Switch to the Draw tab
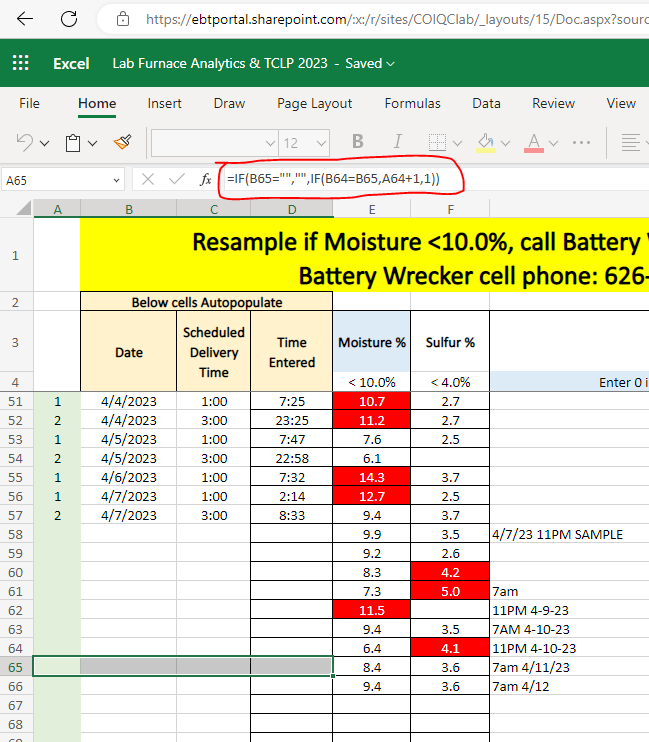Screen dimensions: 649x742 coord(229,103)
